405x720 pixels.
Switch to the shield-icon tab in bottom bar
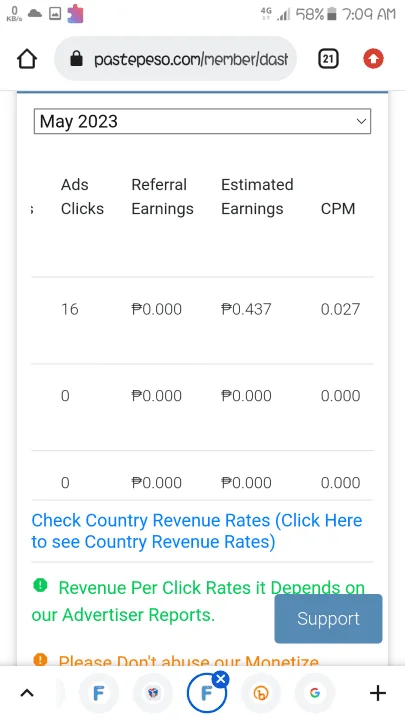coord(153,693)
